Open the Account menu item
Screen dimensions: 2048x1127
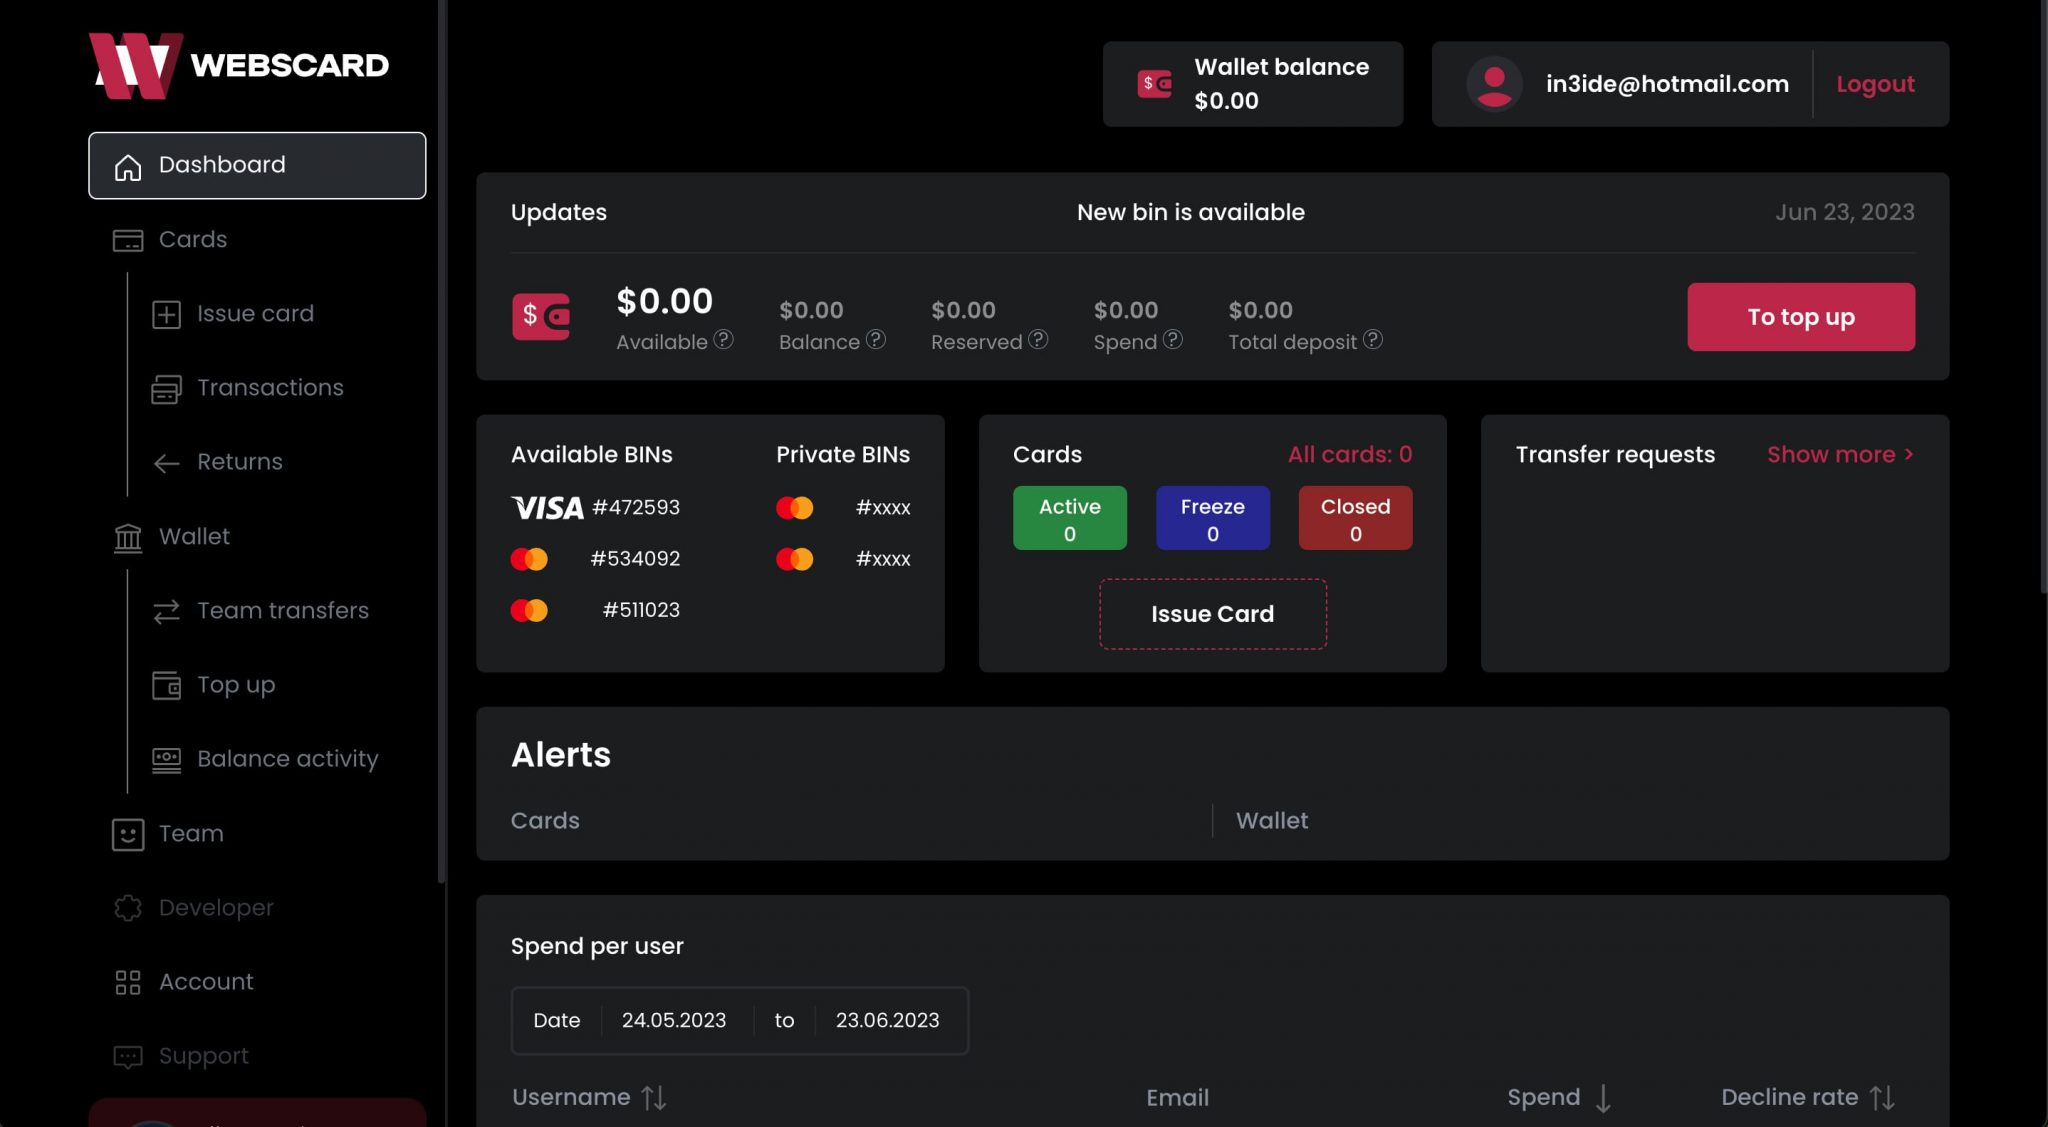pos(206,982)
